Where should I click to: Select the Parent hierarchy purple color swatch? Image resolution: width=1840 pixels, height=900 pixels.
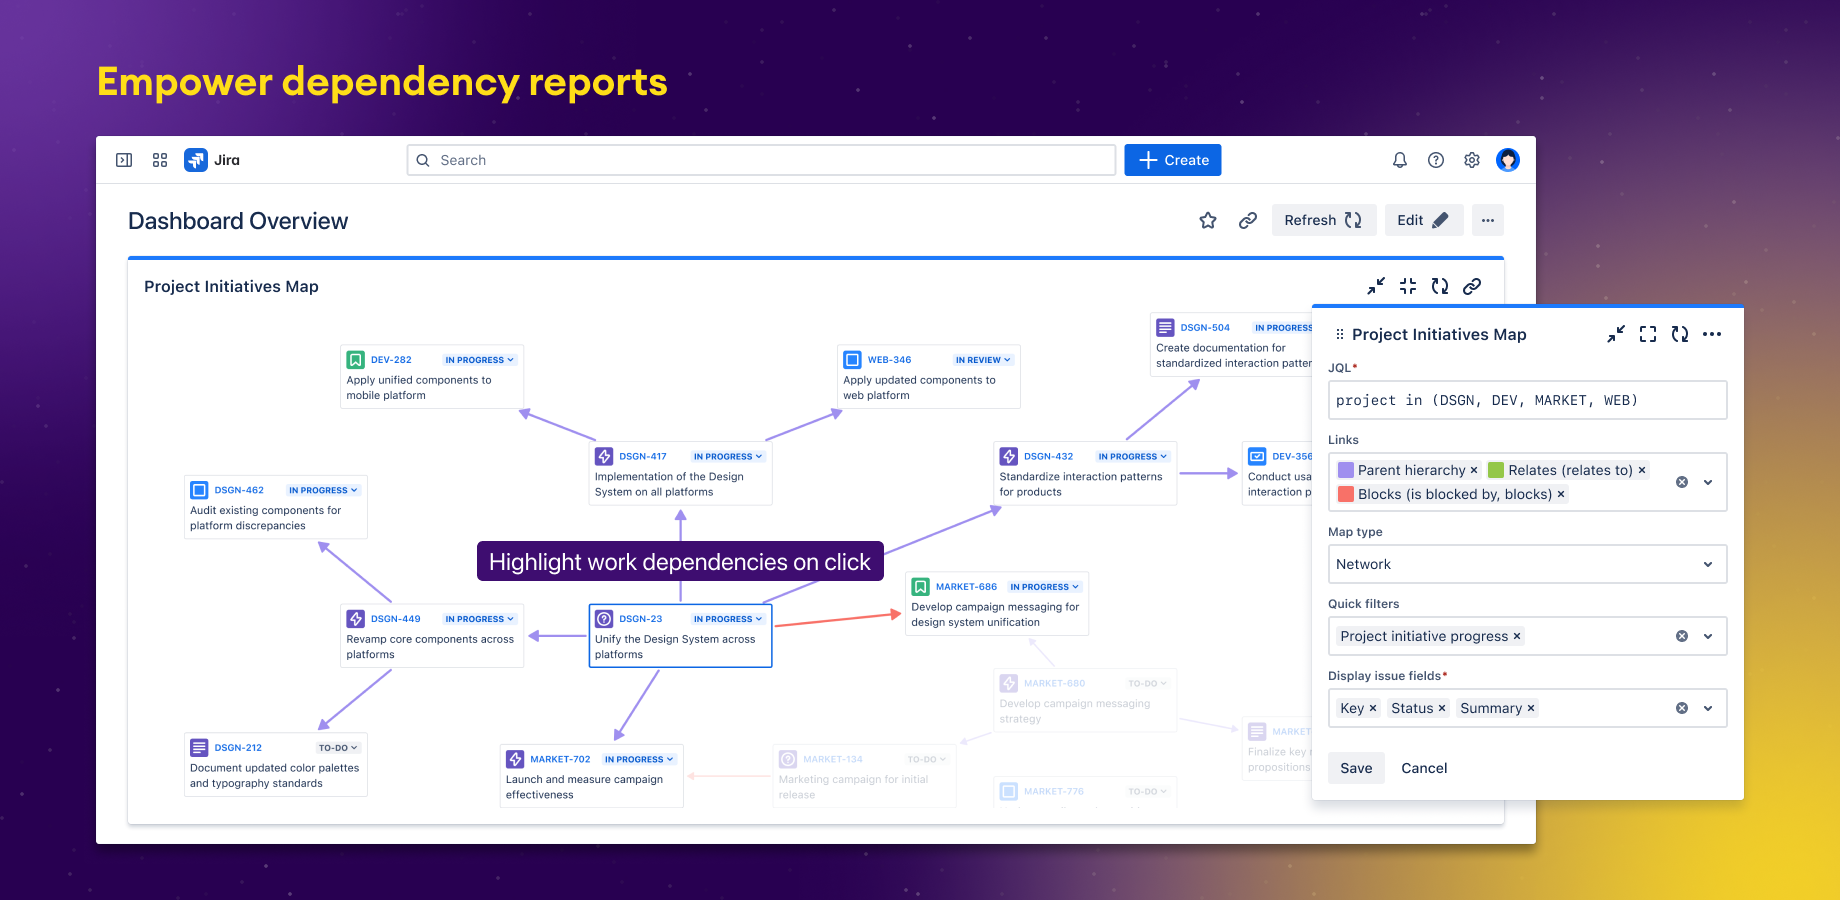tap(1347, 469)
